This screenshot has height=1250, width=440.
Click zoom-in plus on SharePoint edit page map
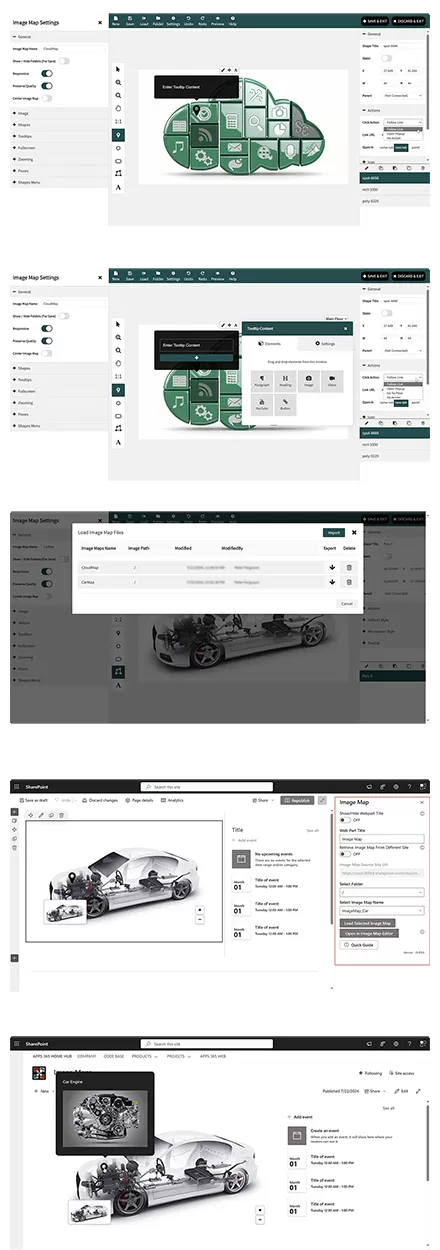click(202, 910)
